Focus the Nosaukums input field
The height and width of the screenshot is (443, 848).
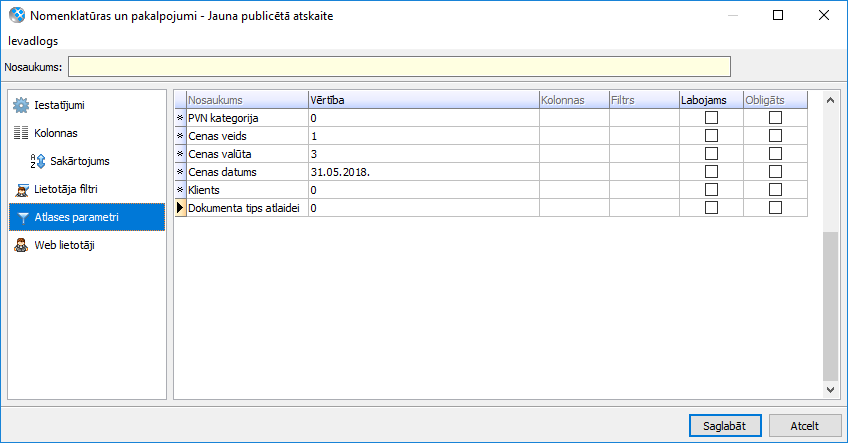pyautogui.click(x=399, y=67)
